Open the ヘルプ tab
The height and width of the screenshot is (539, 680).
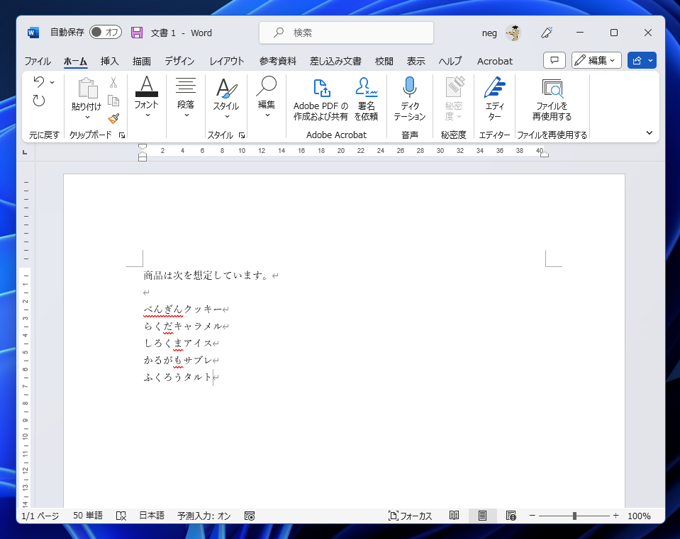(450, 61)
